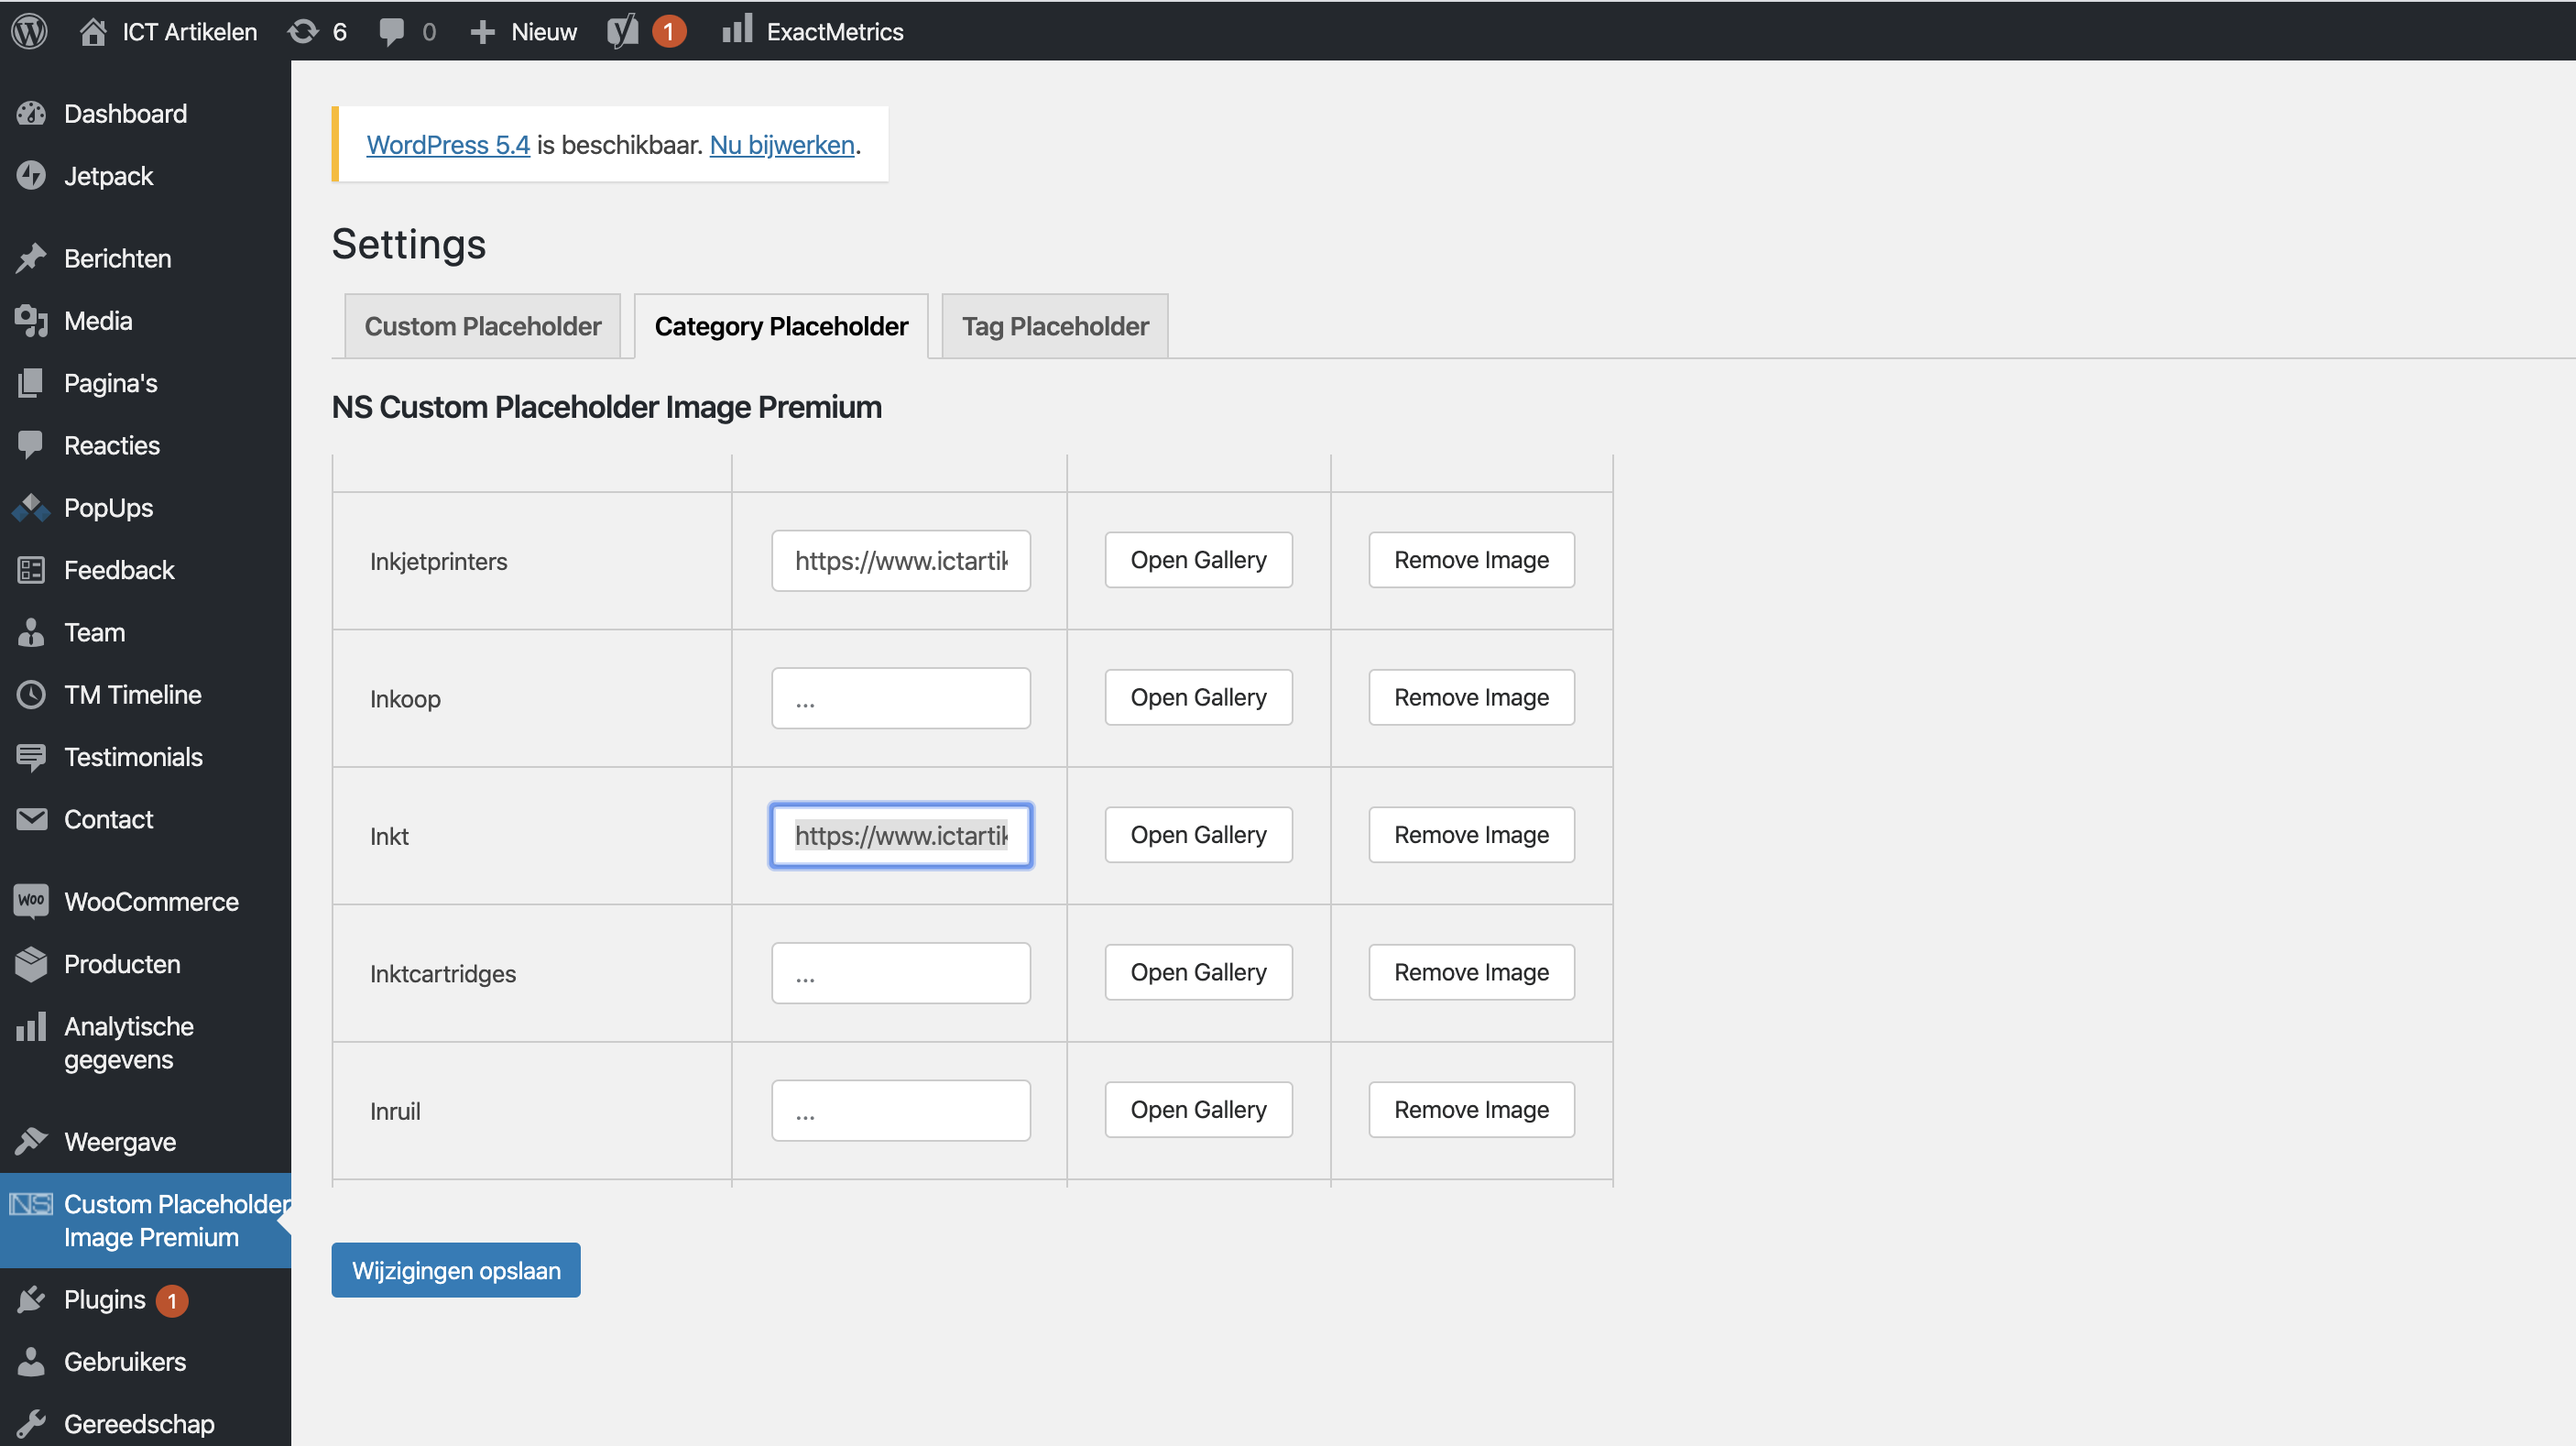Click the Nu bijwerken link
Screen dimensions: 2576x1446
tap(782, 144)
